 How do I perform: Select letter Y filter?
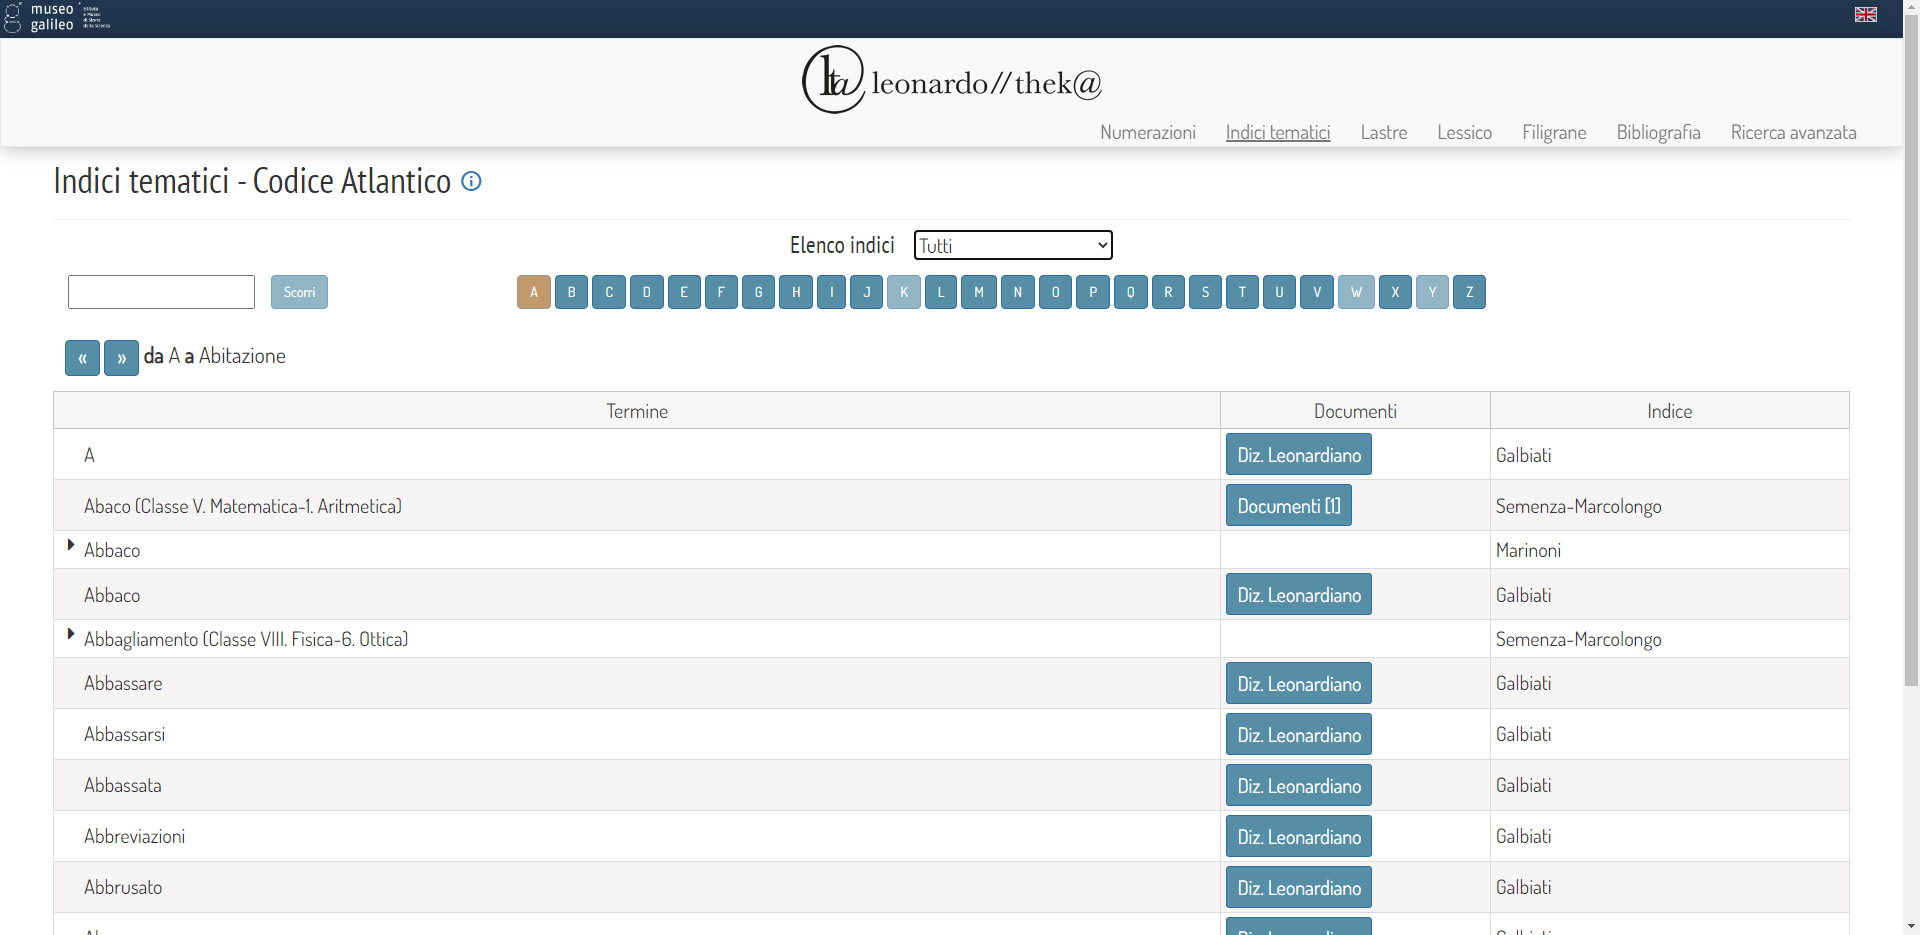[1432, 292]
